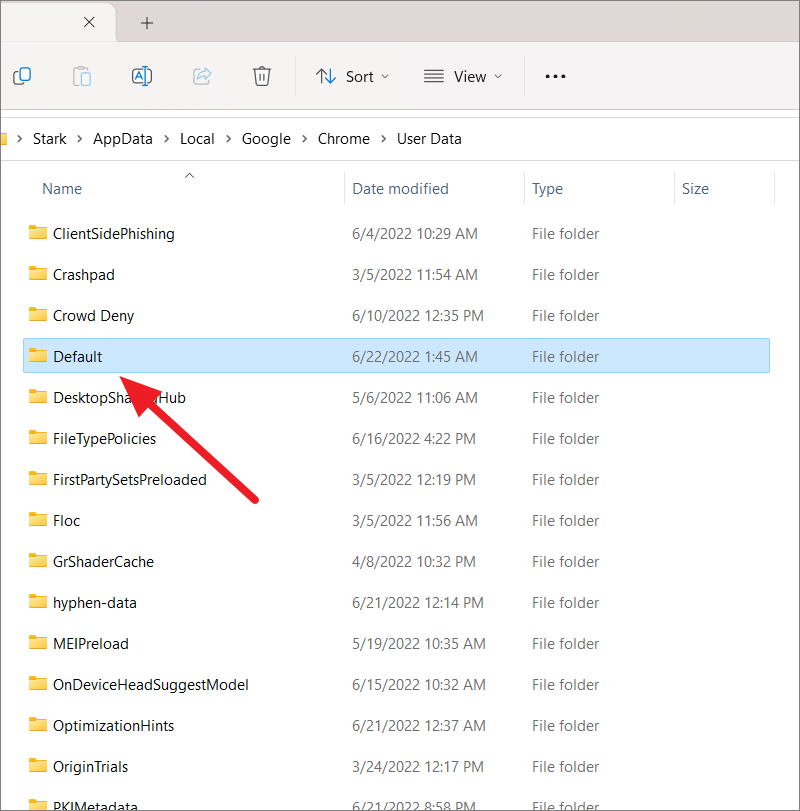Click date 6/22/2022 1:45 AM cell

coord(415,356)
